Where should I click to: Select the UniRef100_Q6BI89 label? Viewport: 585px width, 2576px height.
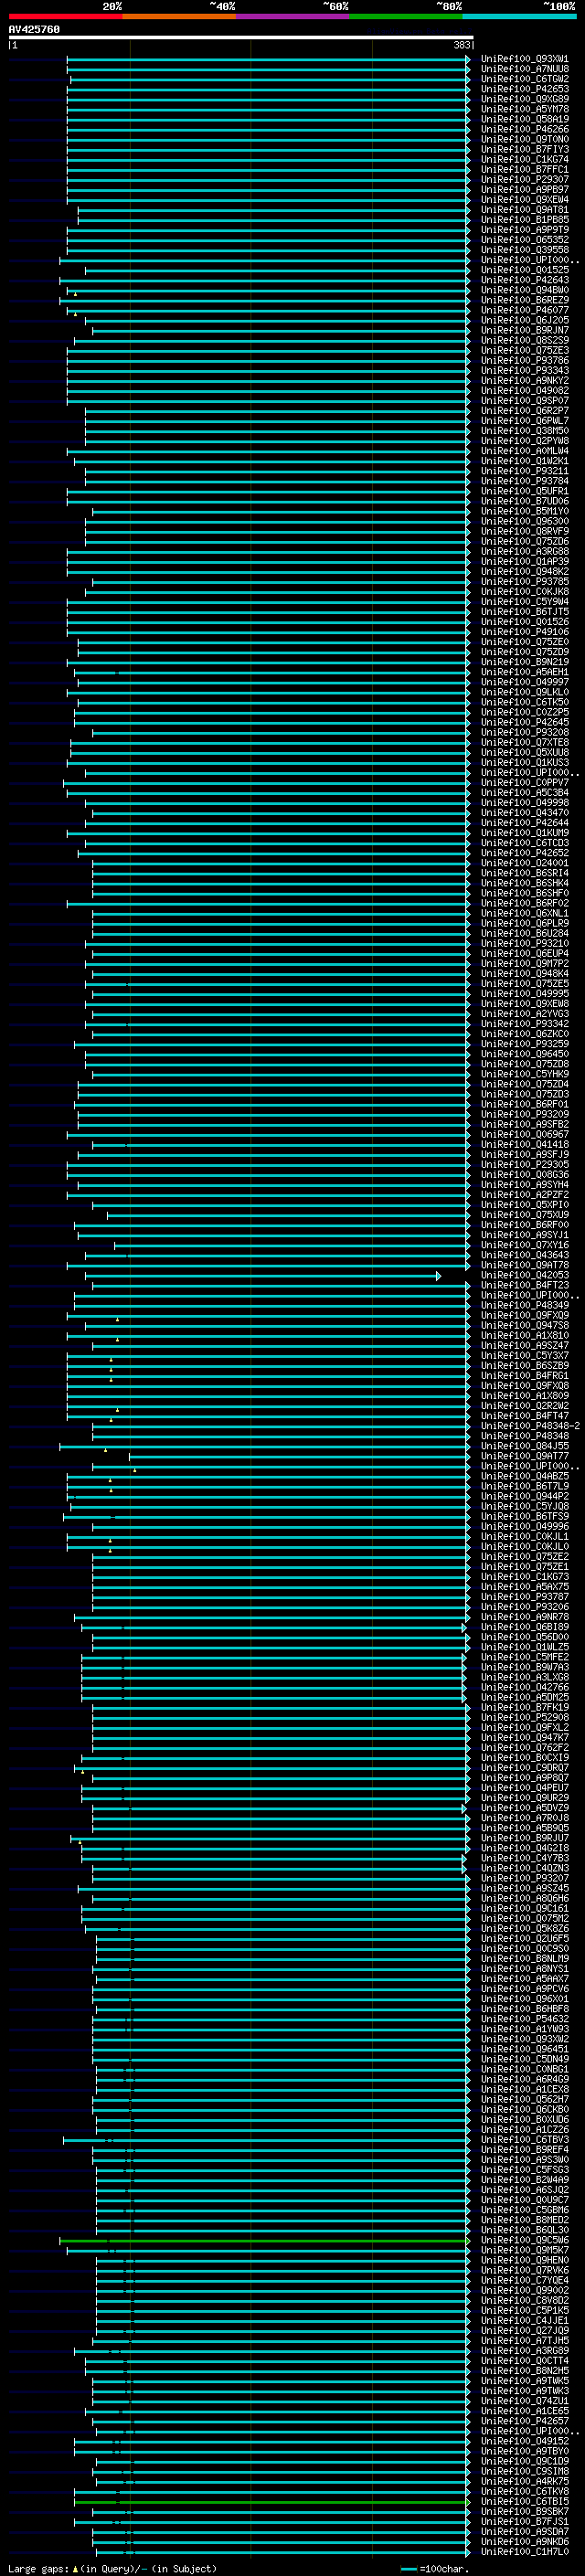point(524,1627)
